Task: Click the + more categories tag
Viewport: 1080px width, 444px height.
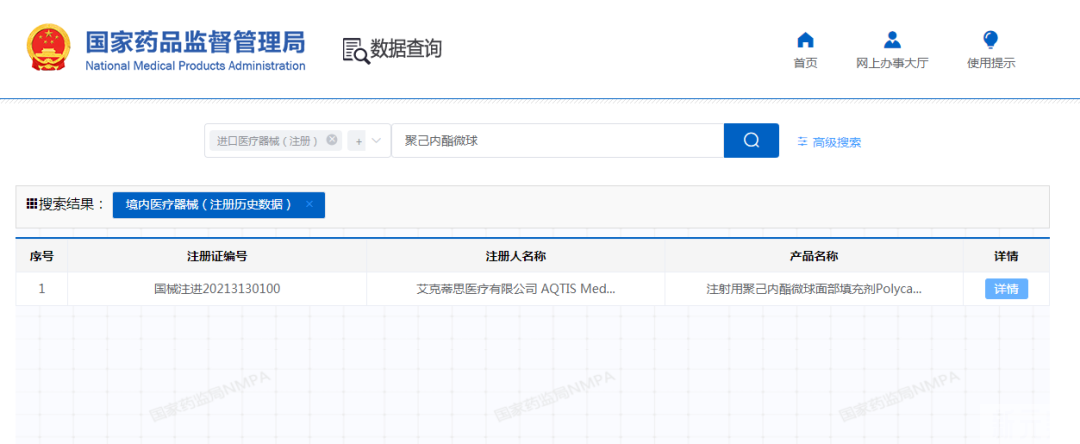Action: point(359,142)
